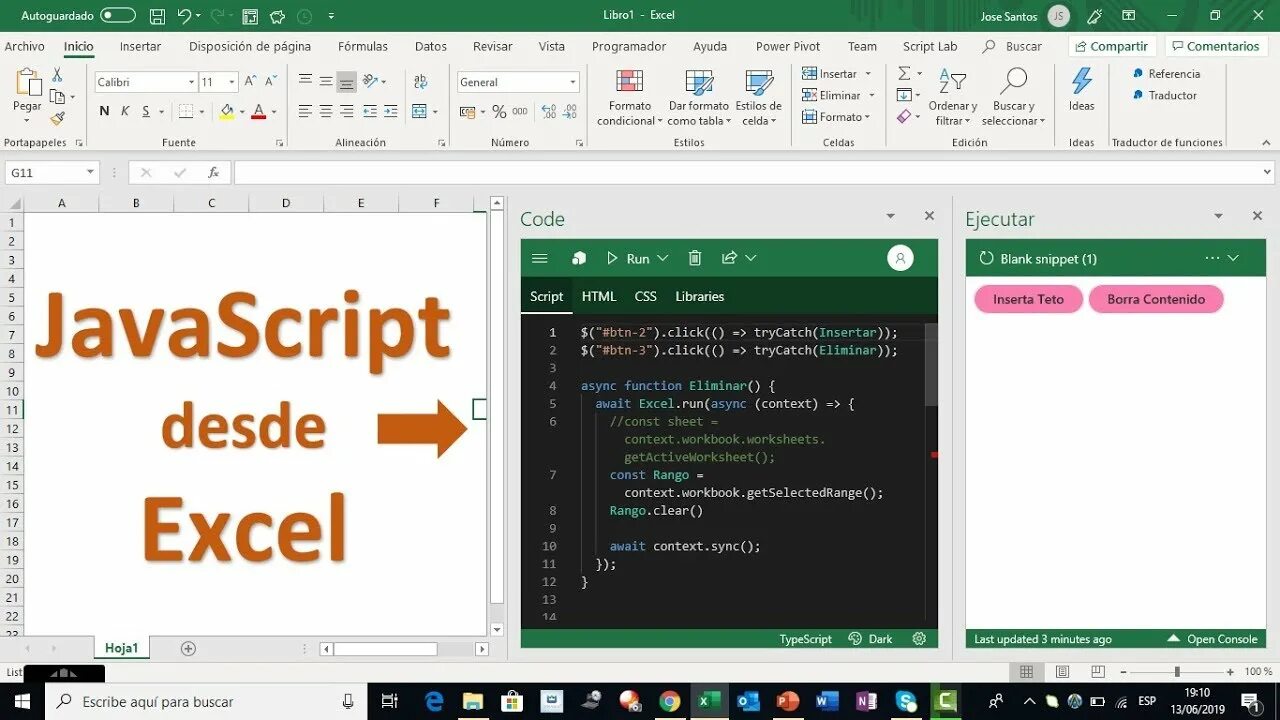
Task: Open the Inicio ribbon tab
Action: tap(78, 46)
